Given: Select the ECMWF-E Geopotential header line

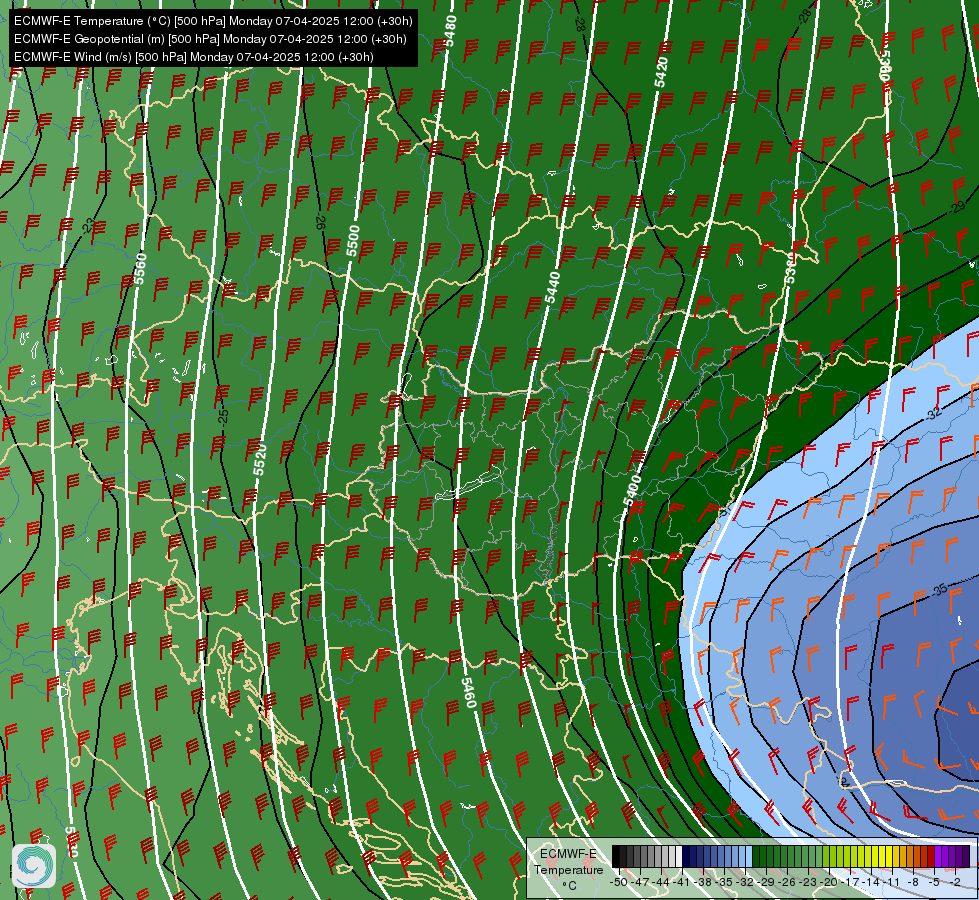Looking at the screenshot, I should pos(210,39).
